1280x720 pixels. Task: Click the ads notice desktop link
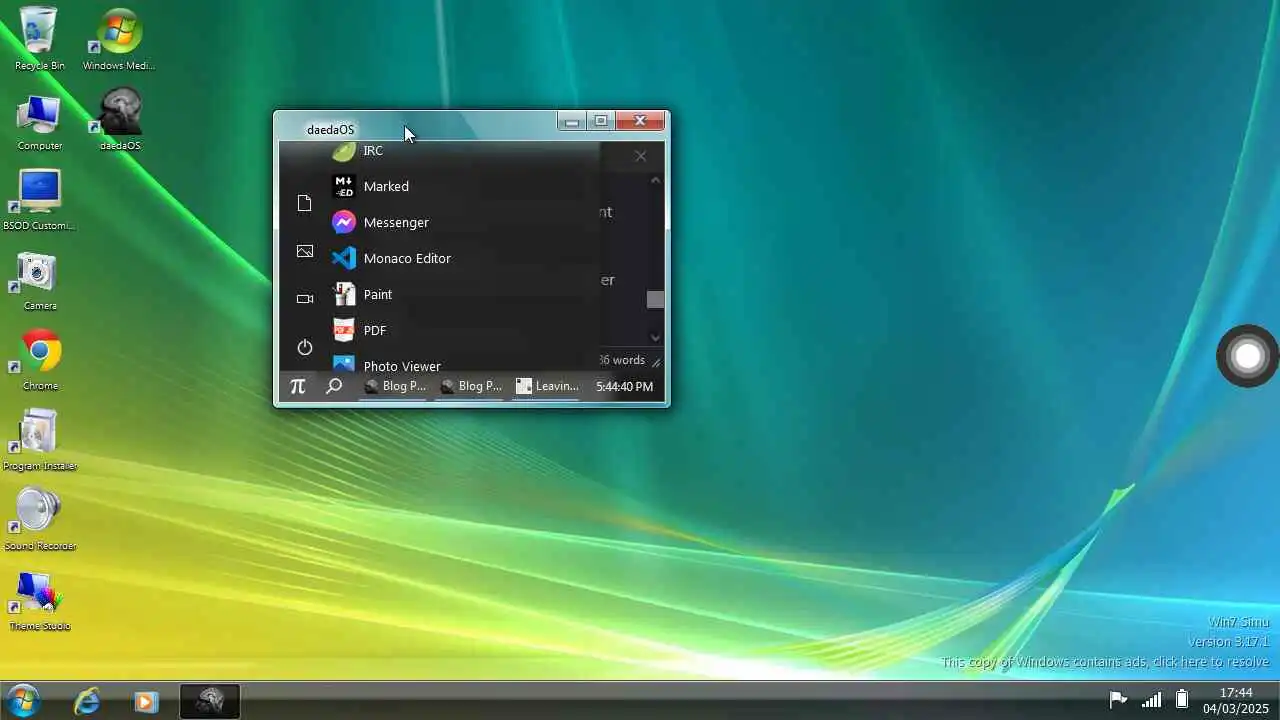click(1104, 662)
